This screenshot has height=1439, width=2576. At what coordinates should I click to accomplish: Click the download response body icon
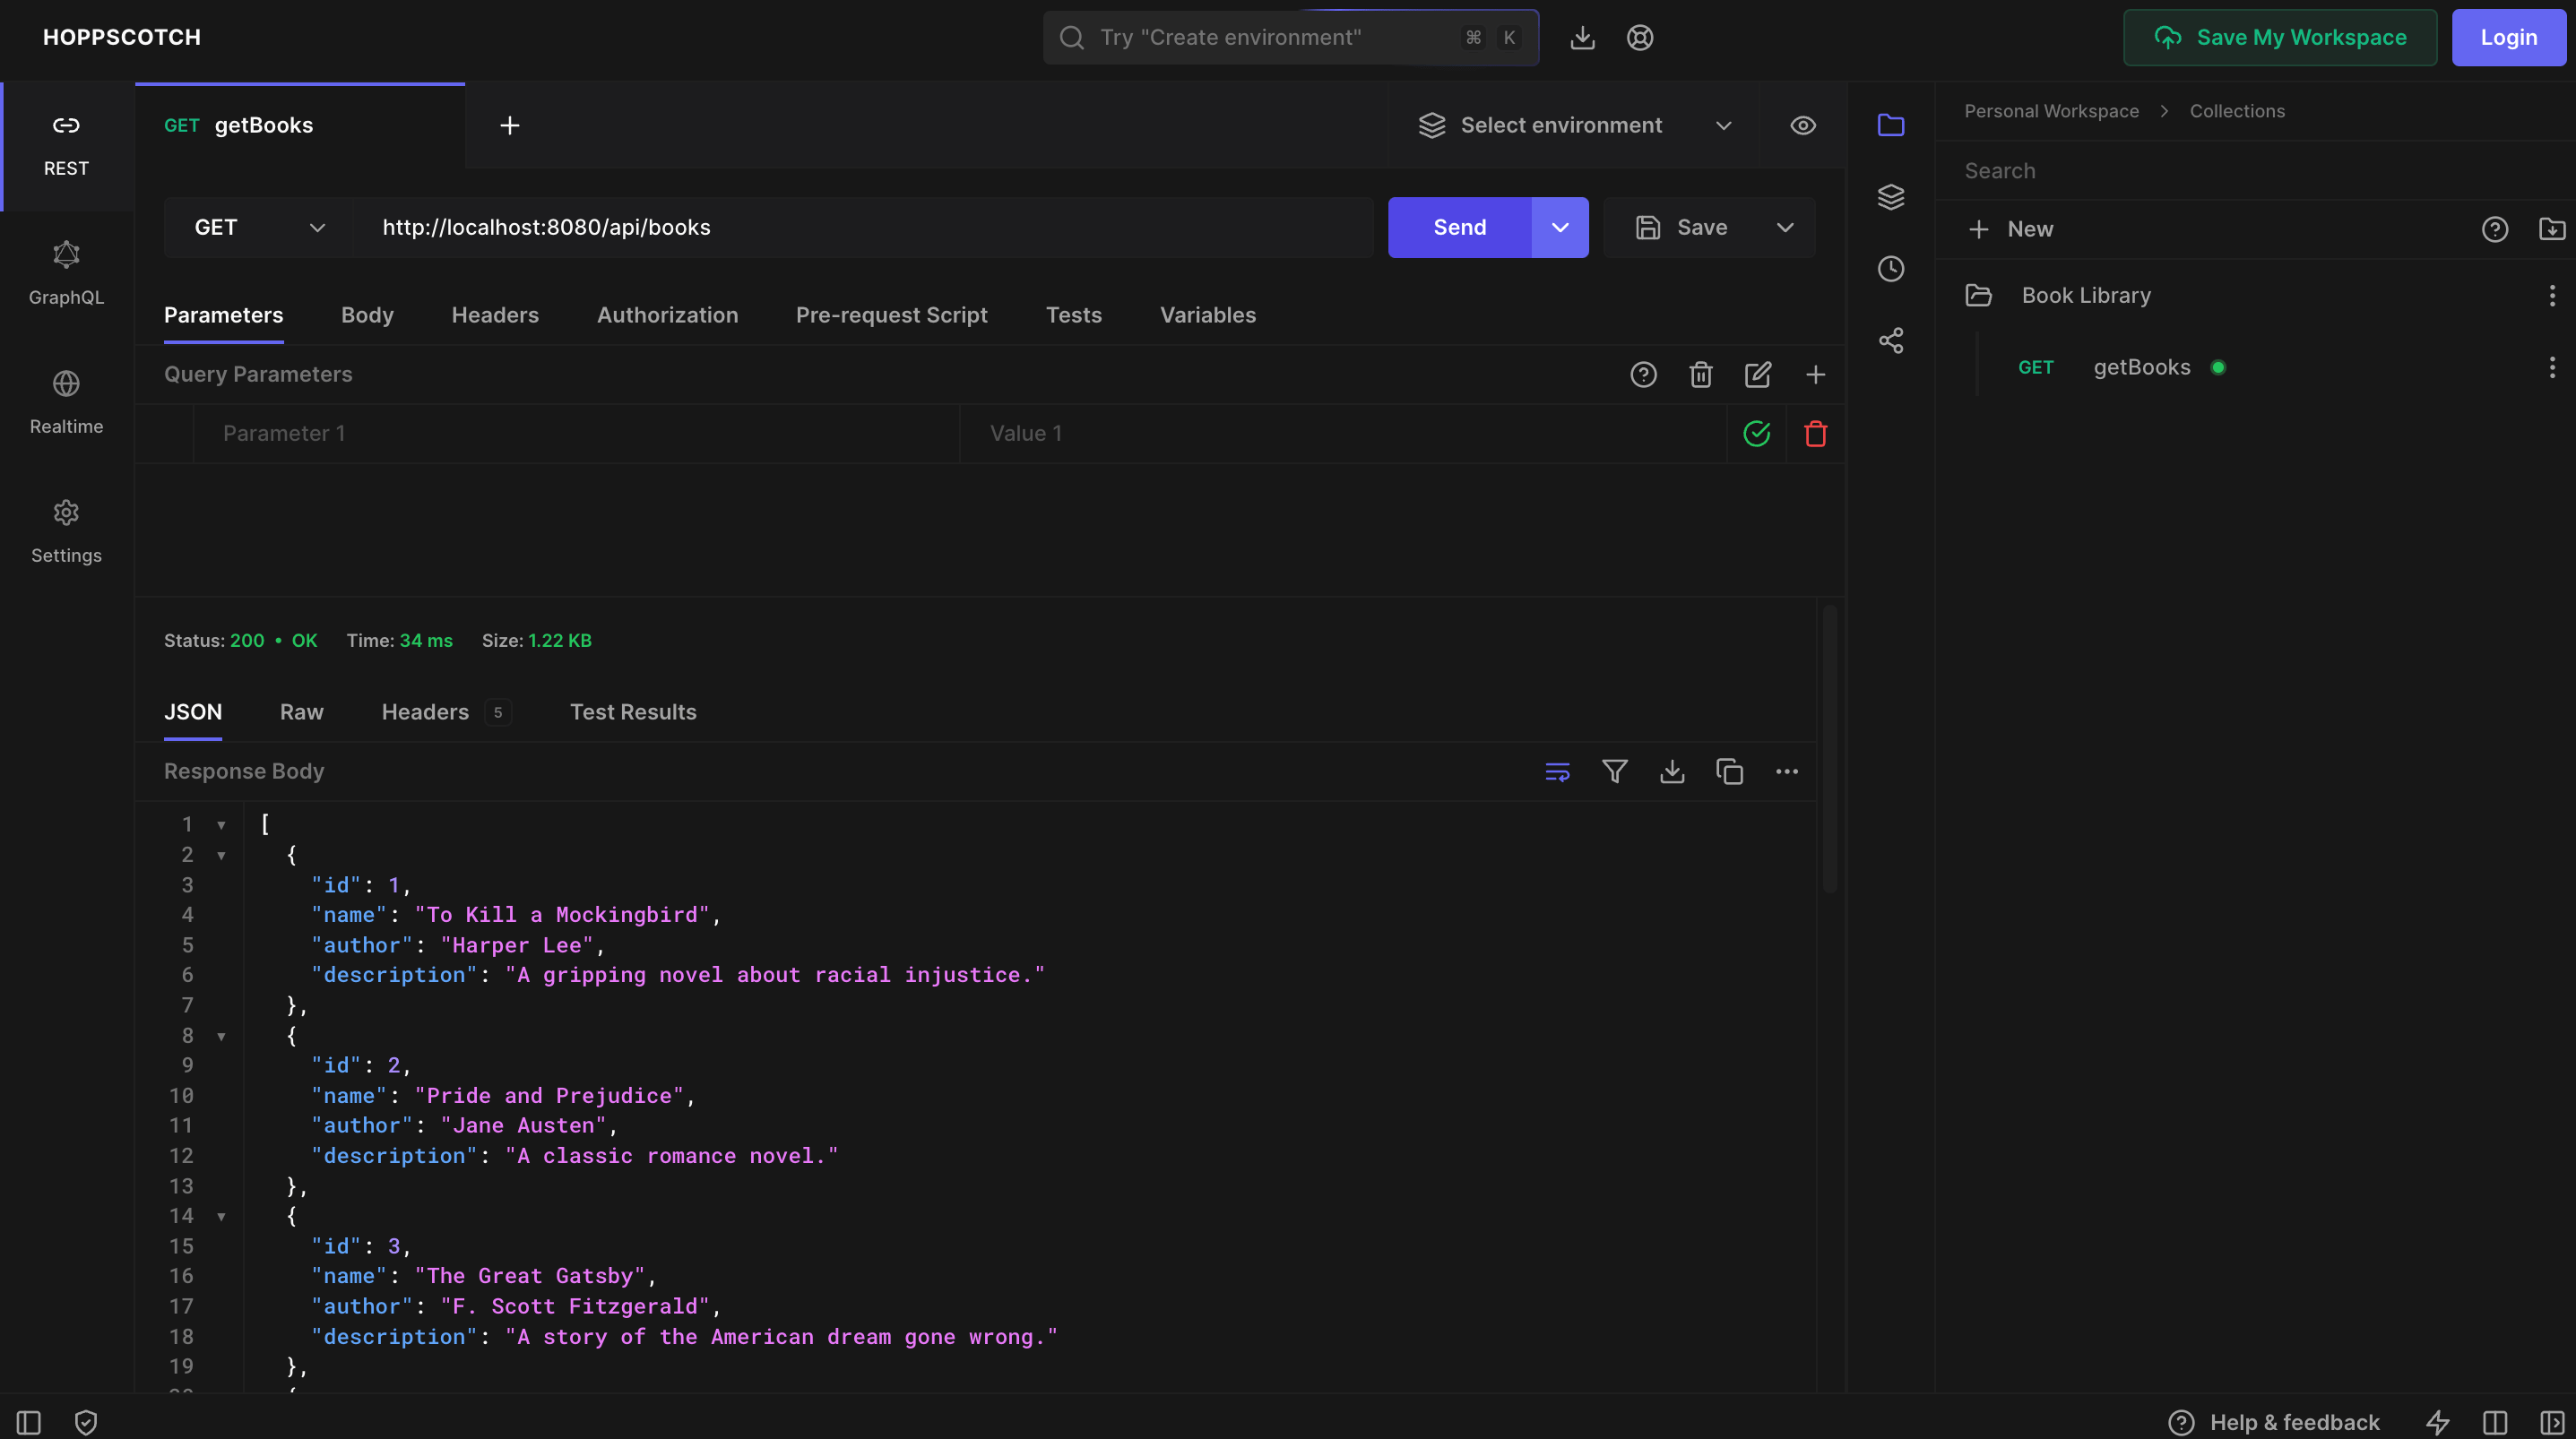[x=1670, y=772]
